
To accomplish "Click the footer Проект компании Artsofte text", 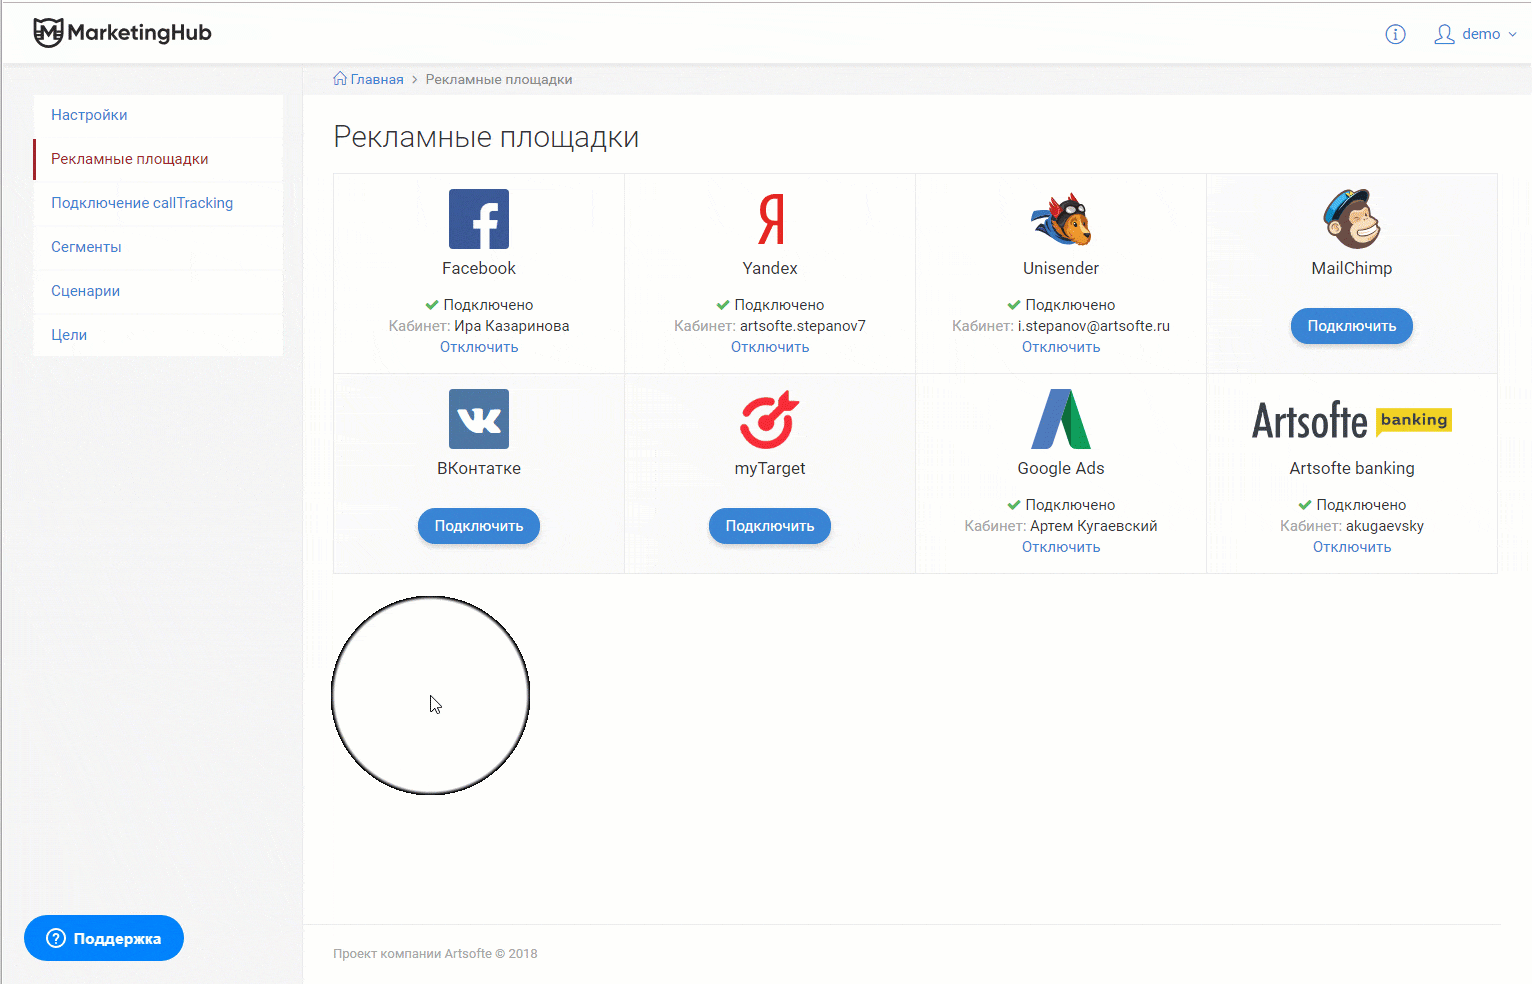I will (435, 954).
